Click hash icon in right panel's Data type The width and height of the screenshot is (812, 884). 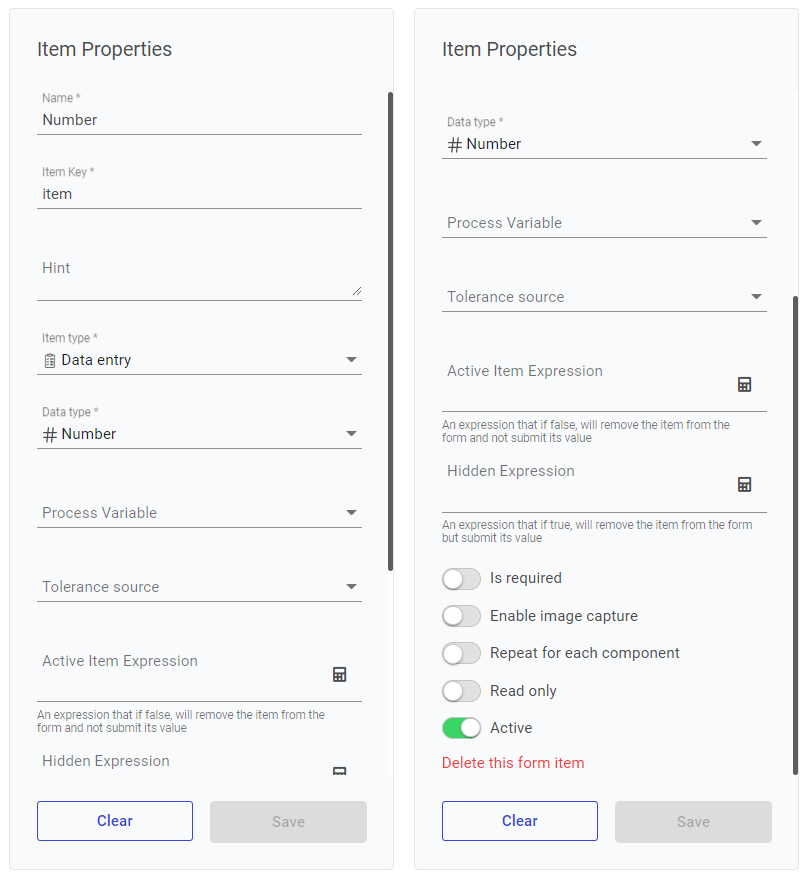455,144
